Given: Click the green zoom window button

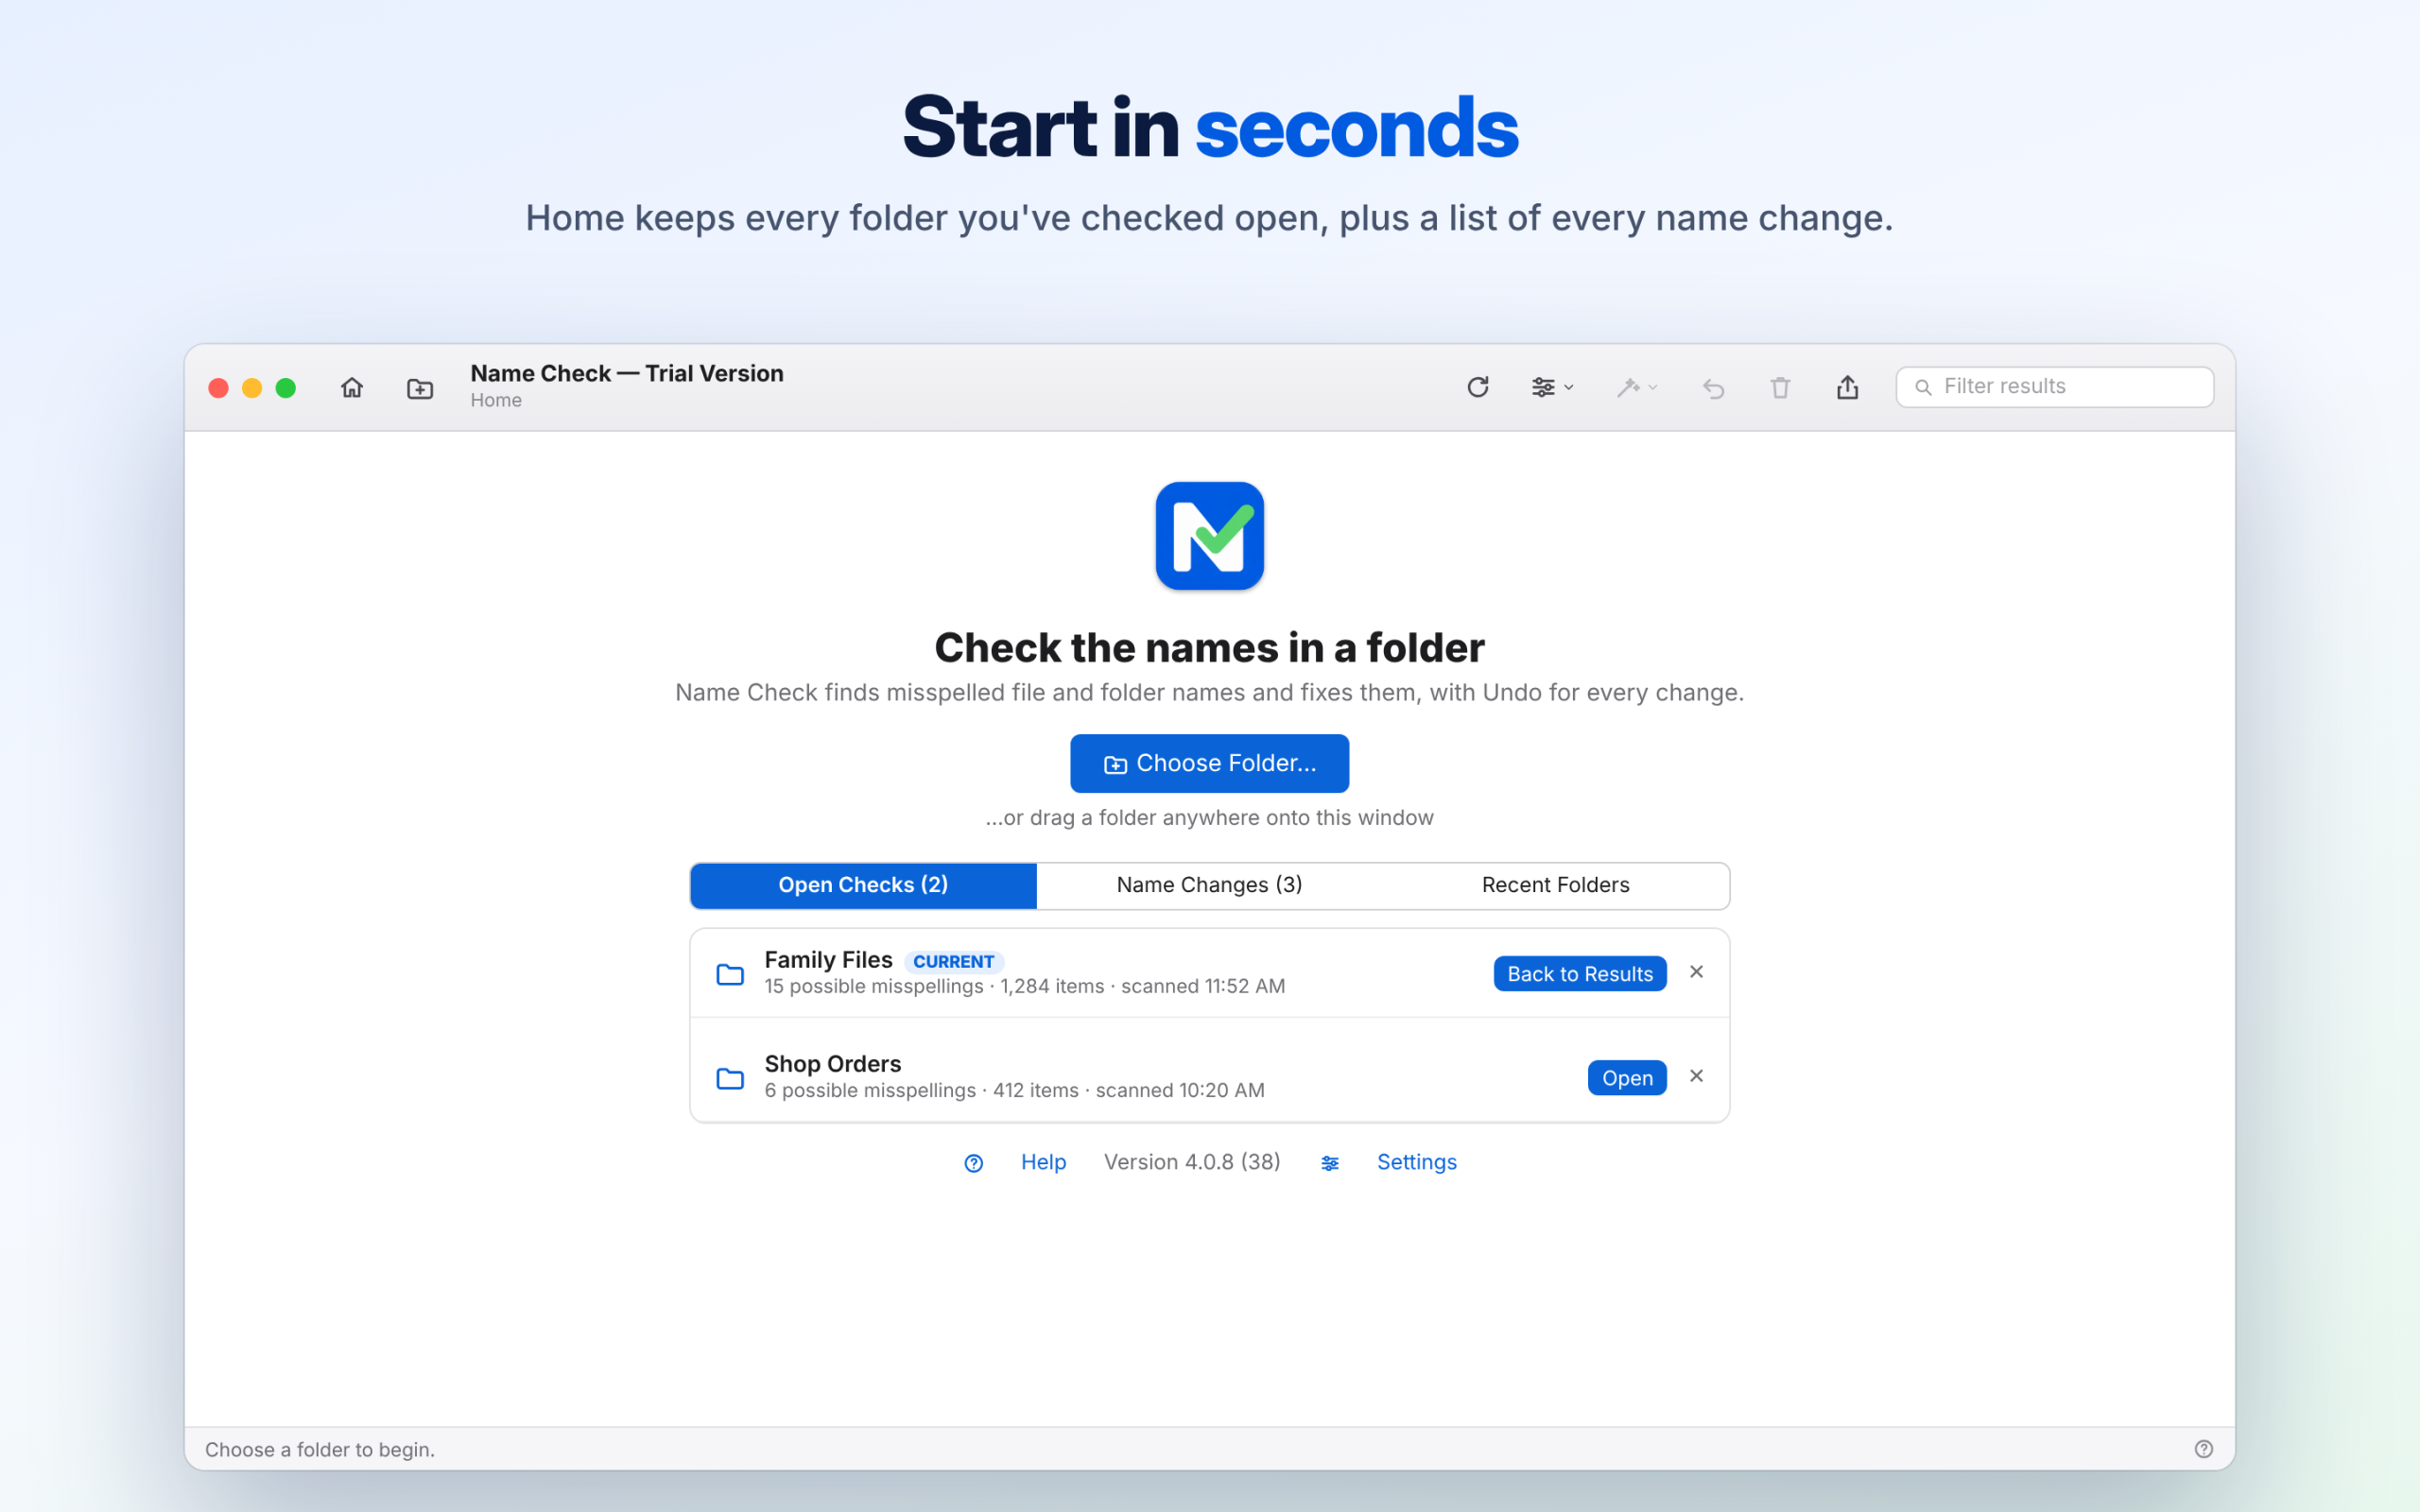Looking at the screenshot, I should [286, 388].
